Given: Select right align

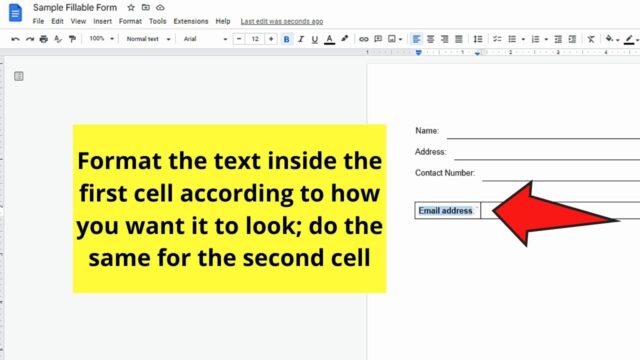Looking at the screenshot, I should coord(444,39).
